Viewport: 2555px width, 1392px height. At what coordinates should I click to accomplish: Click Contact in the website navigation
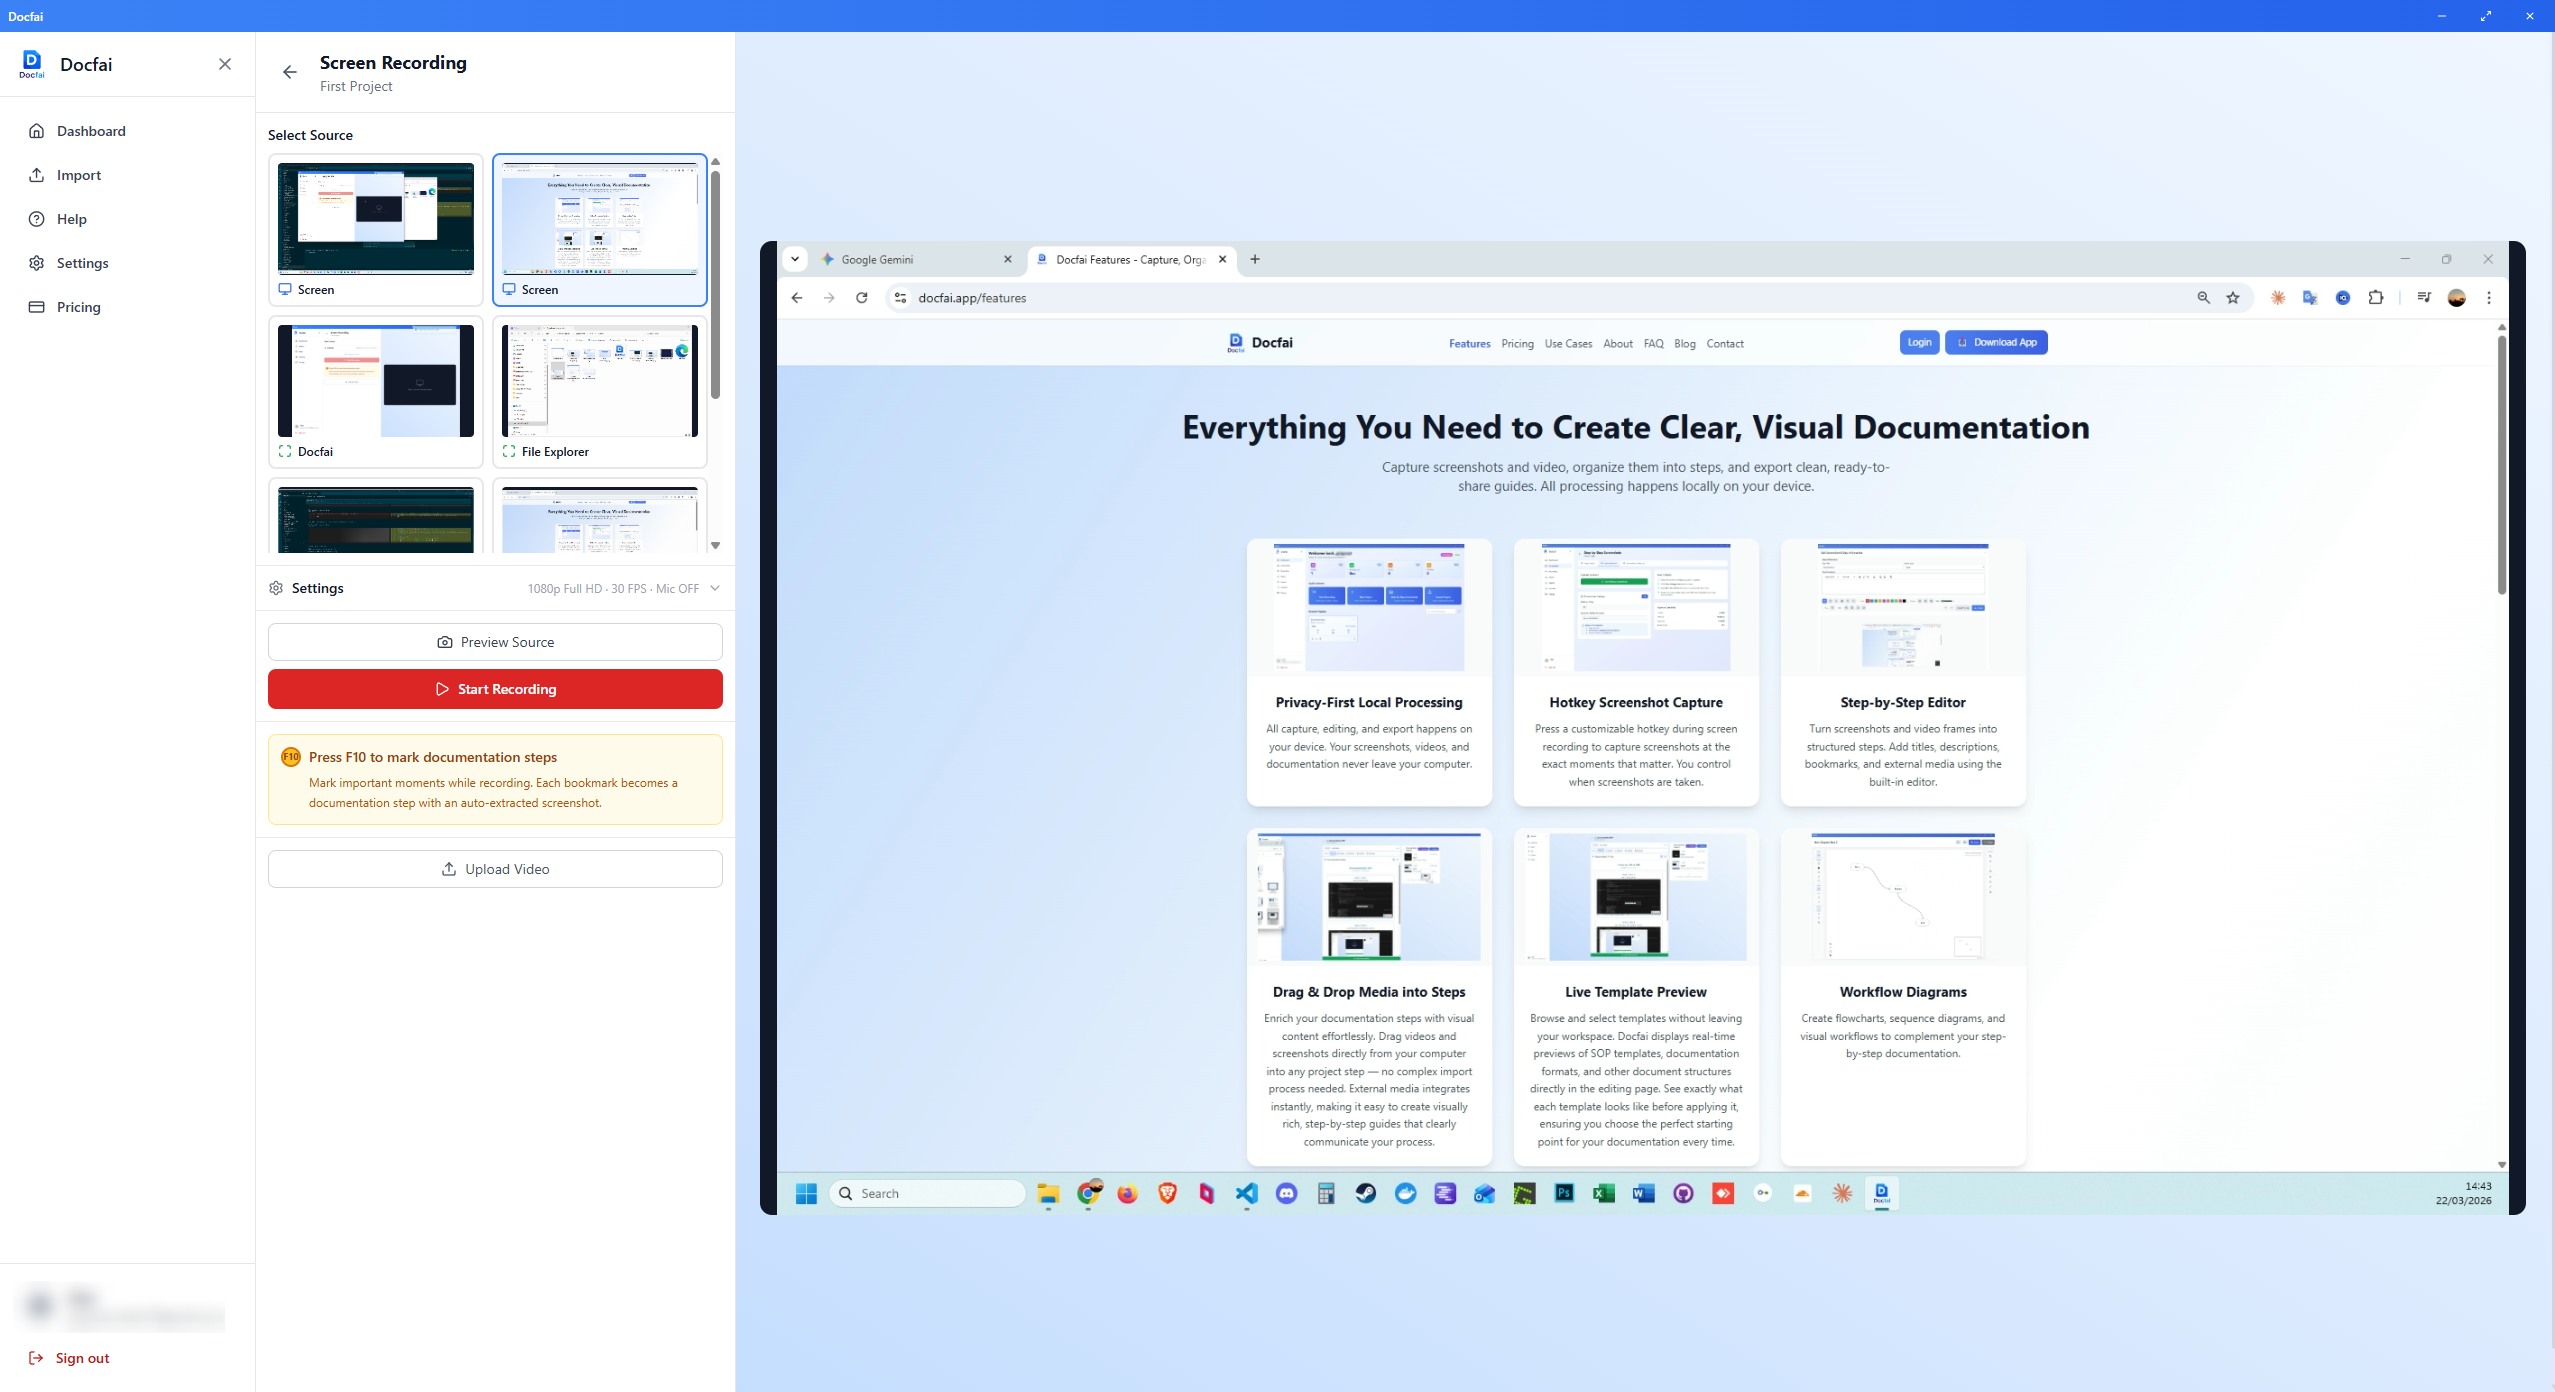pyautogui.click(x=1725, y=344)
